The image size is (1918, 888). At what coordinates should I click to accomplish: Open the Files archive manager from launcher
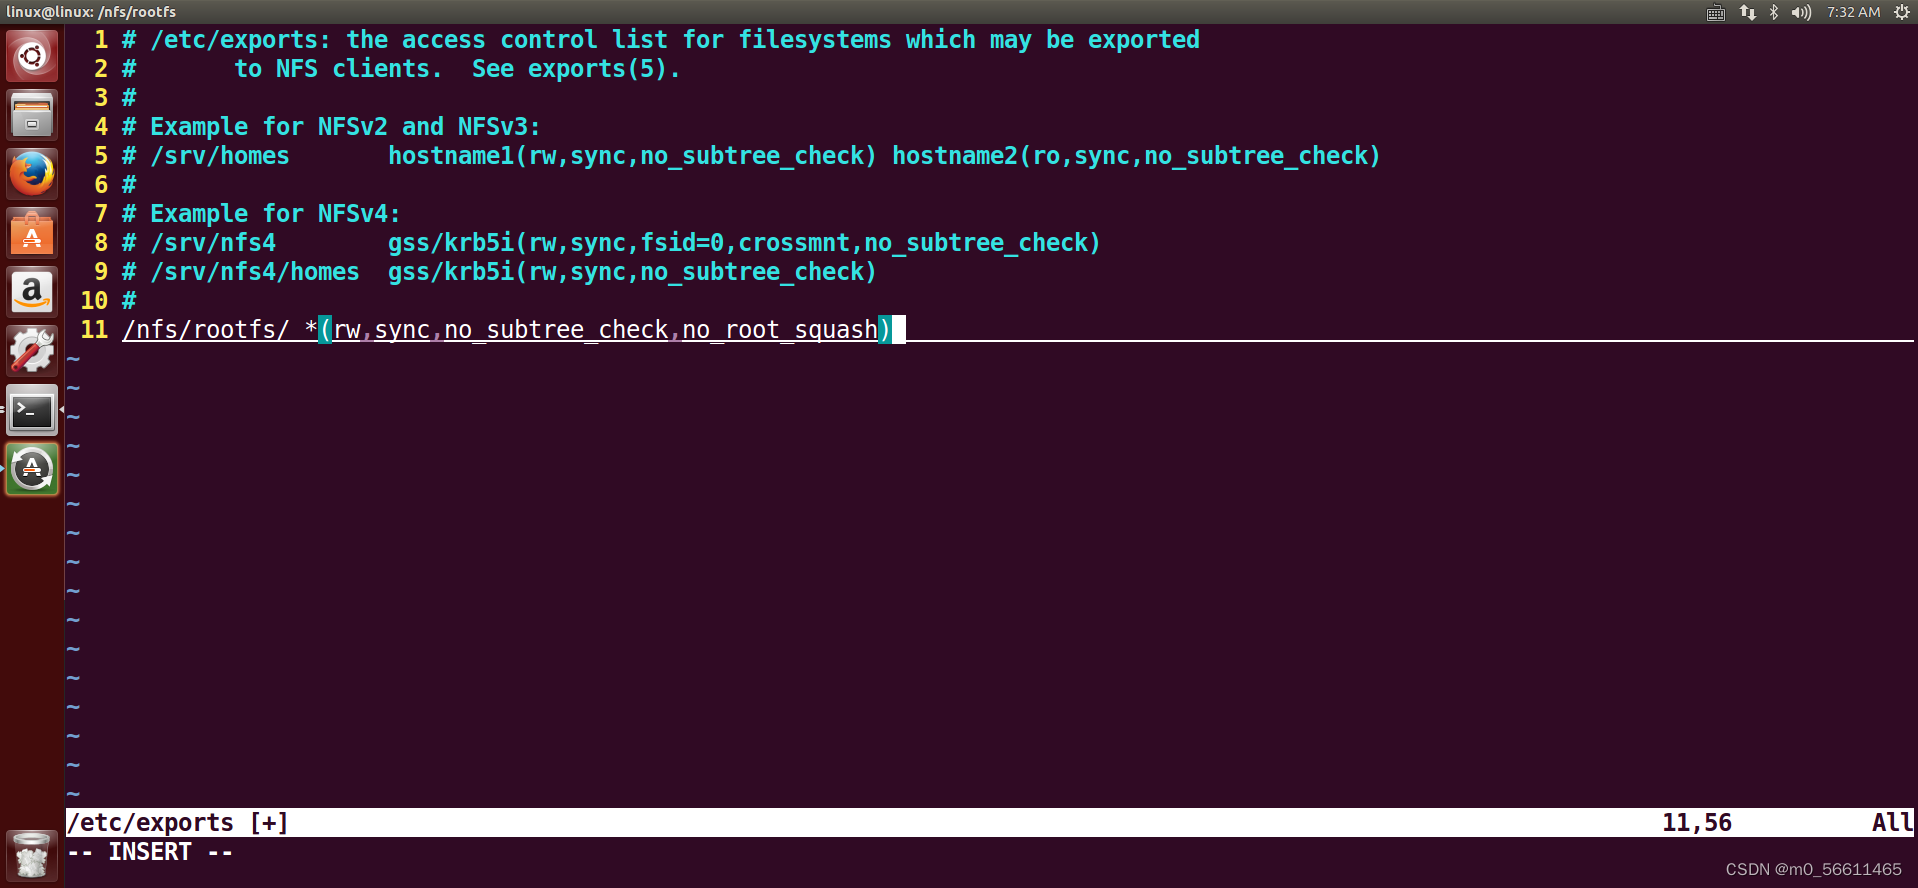pyautogui.click(x=31, y=114)
